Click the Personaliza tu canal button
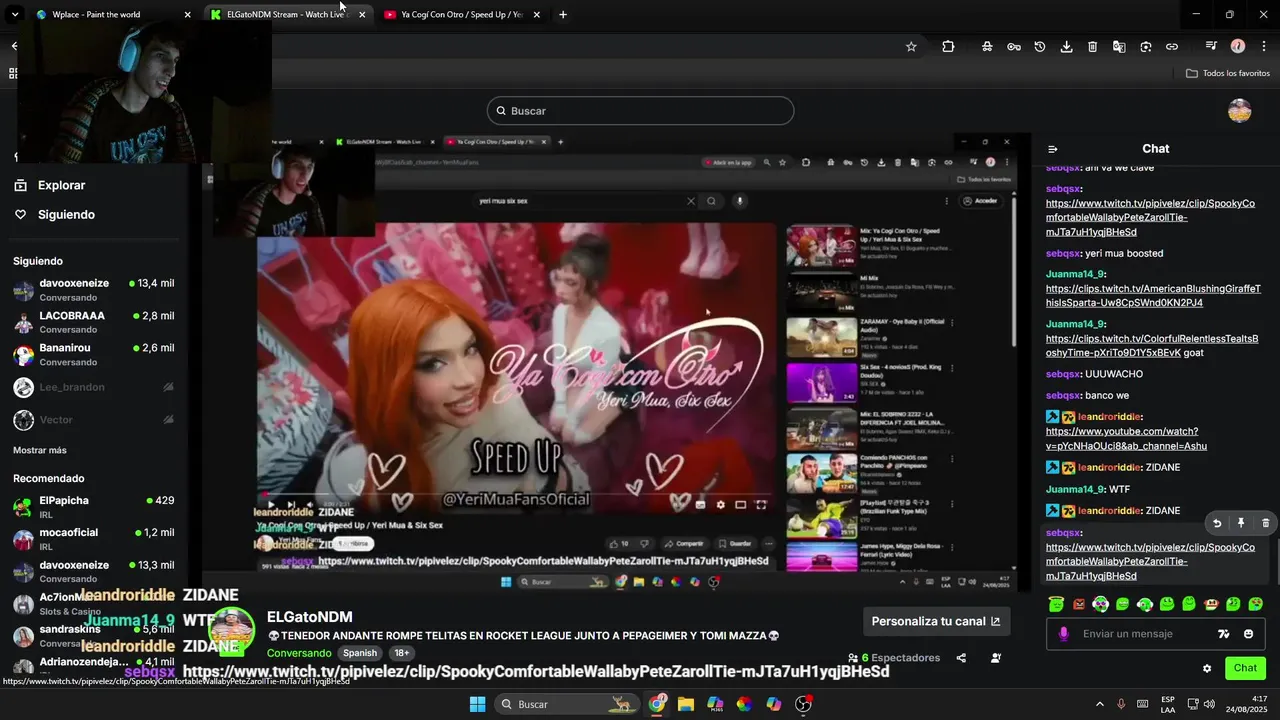 [936, 621]
